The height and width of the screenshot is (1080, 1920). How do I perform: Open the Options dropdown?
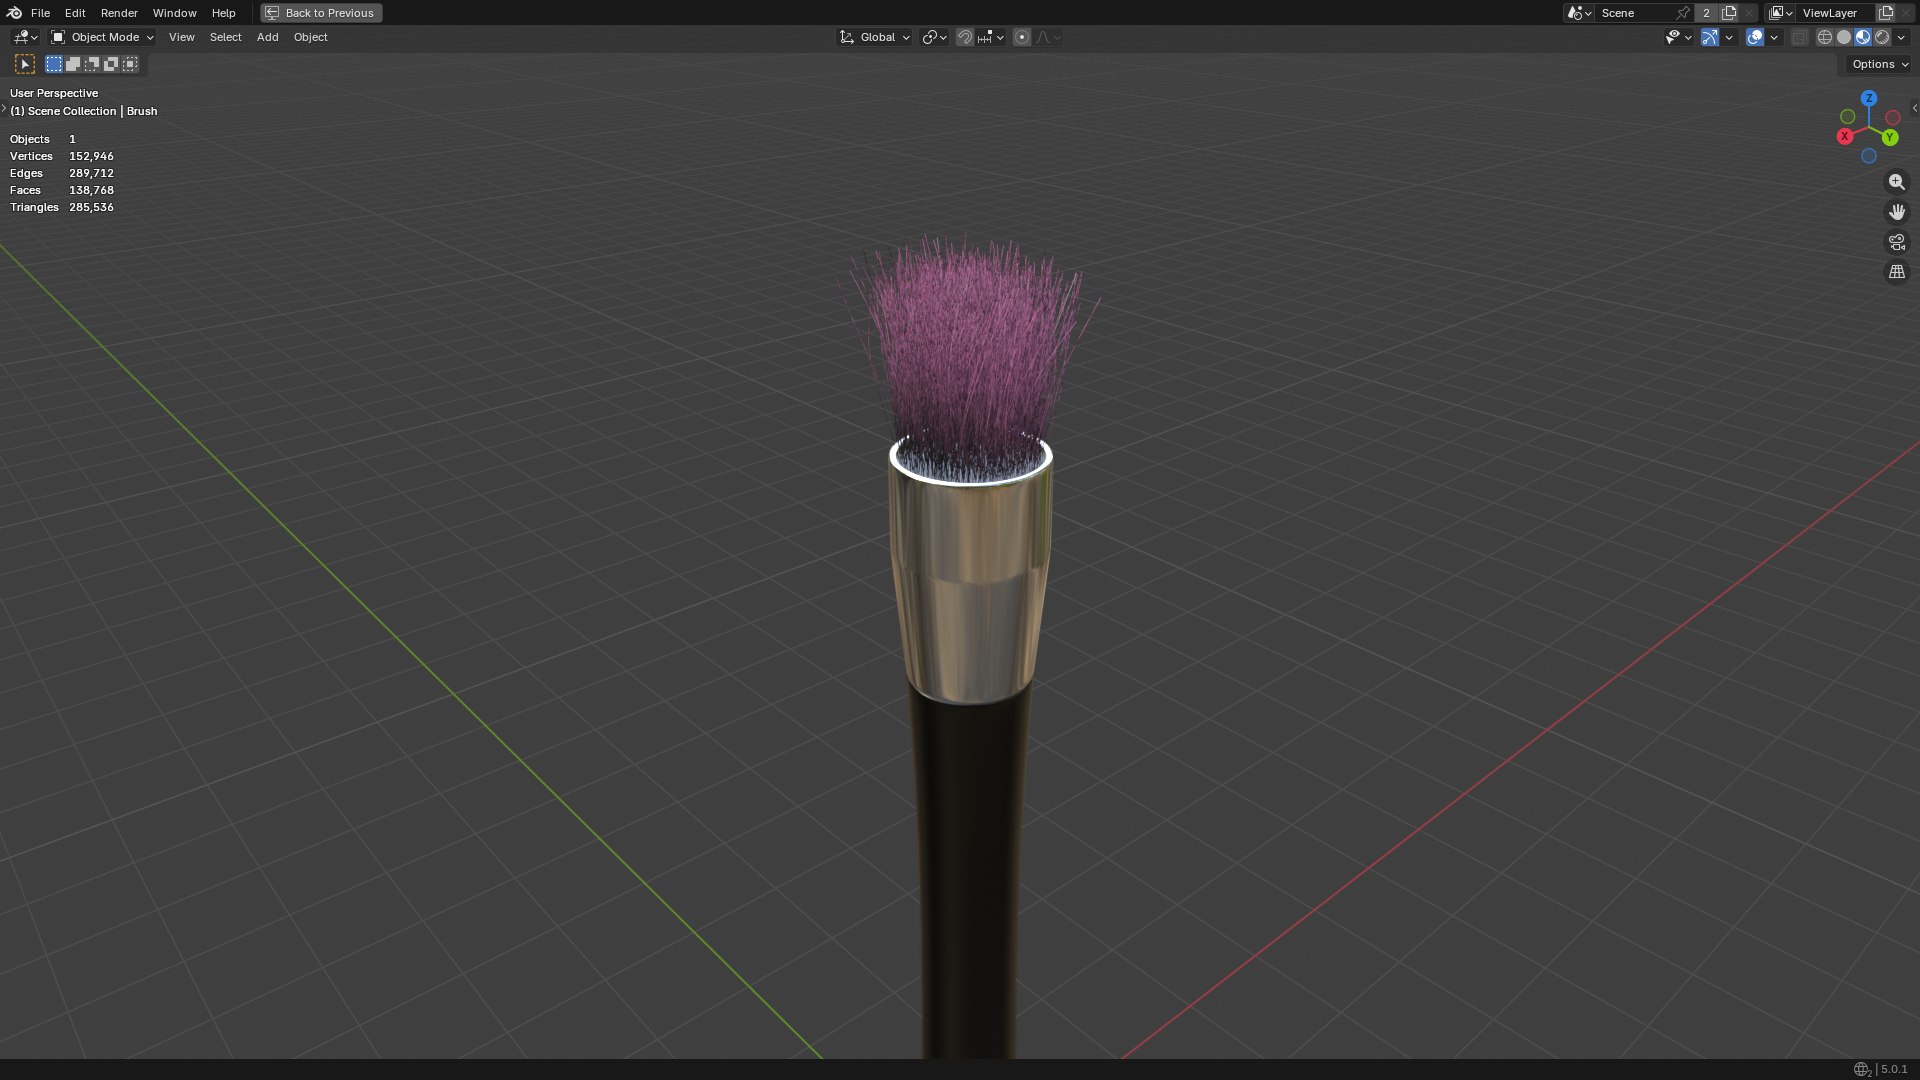coord(1879,64)
